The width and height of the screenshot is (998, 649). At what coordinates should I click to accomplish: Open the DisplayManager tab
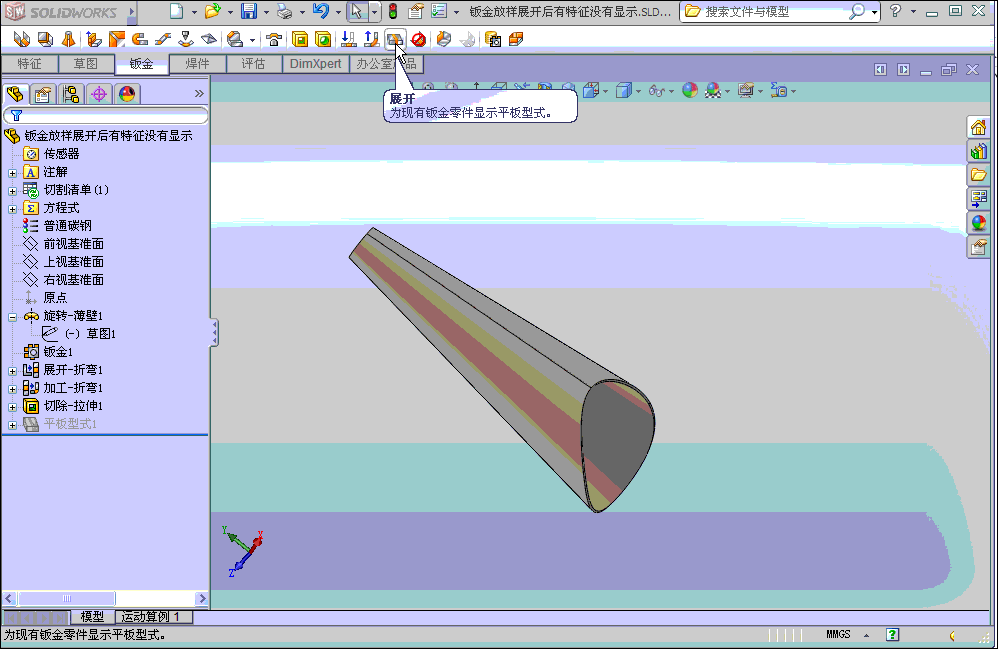[127, 94]
